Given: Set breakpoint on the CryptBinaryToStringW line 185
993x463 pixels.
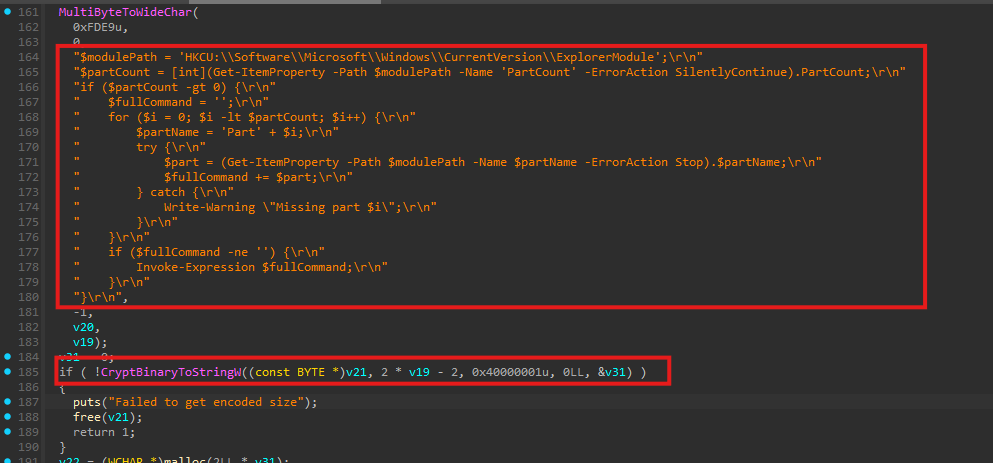Looking at the screenshot, I should pos(8,372).
